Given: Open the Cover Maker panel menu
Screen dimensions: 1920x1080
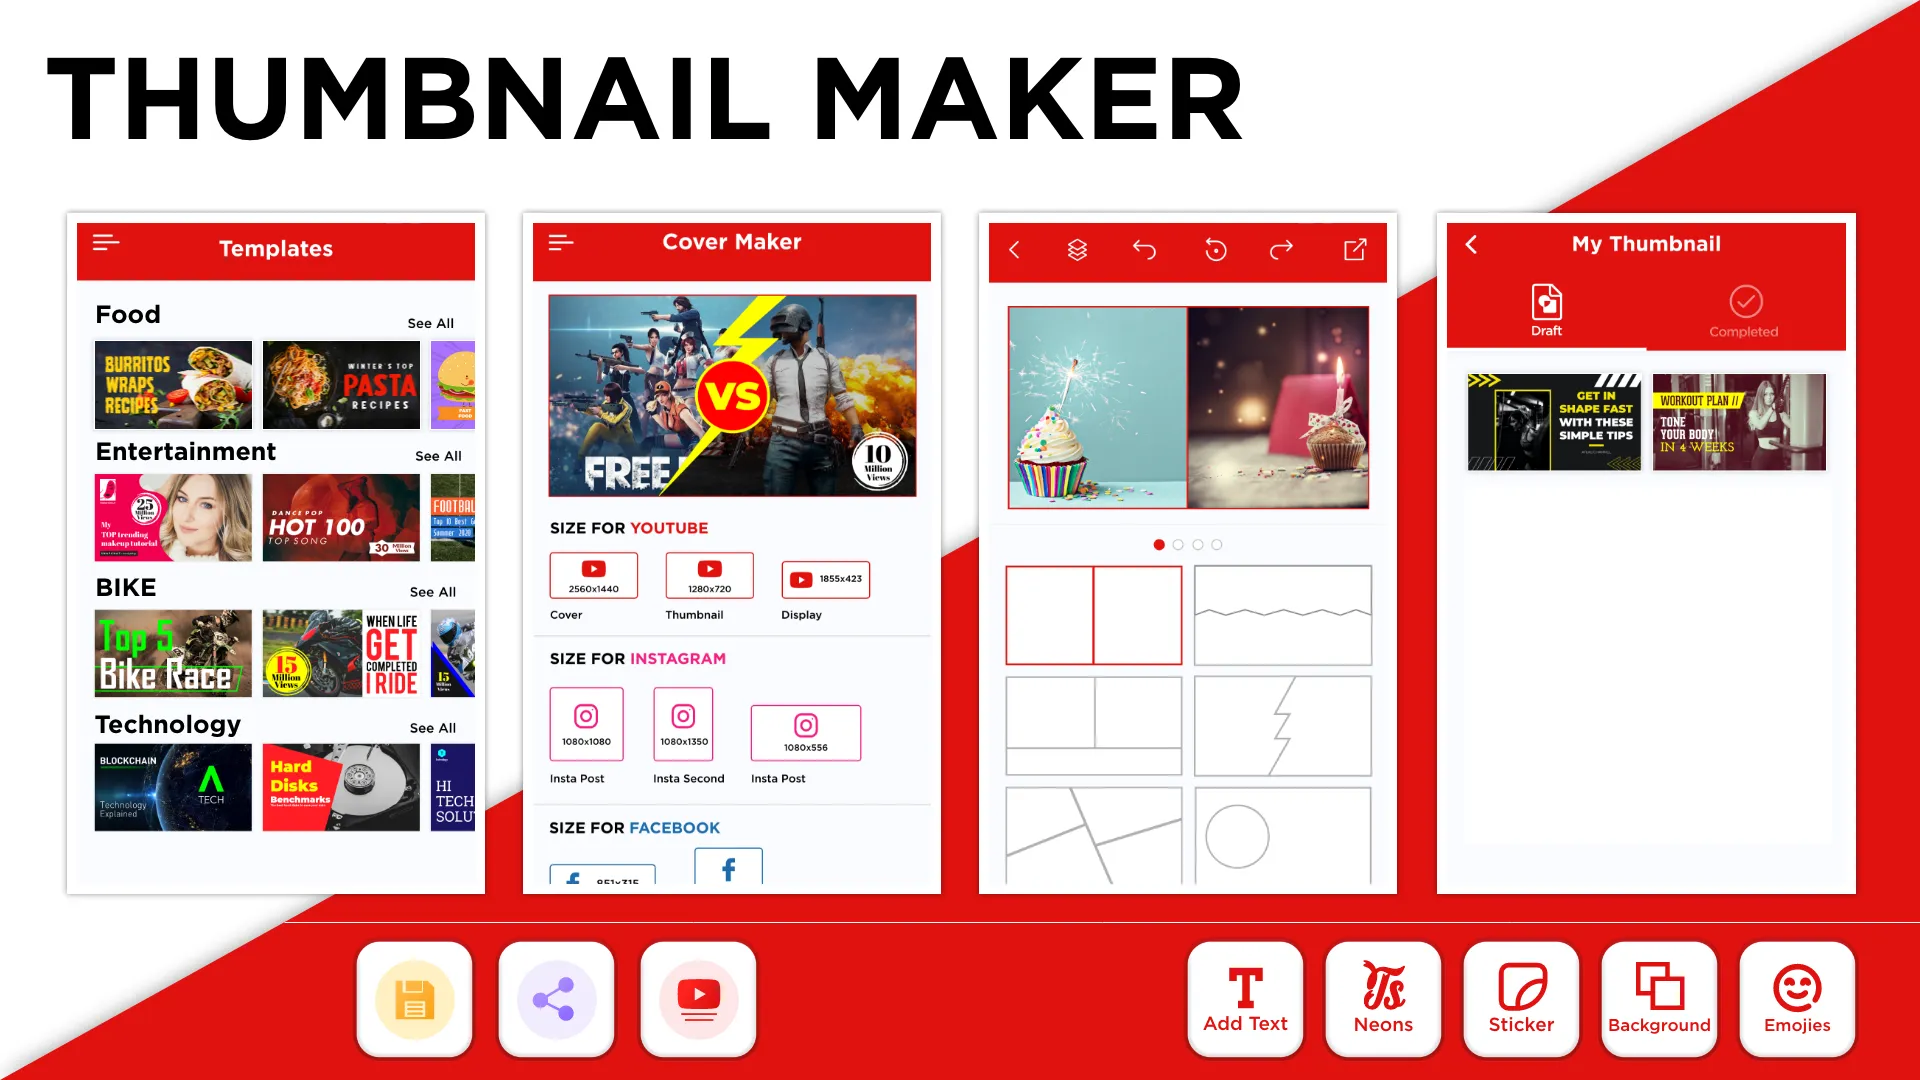Looking at the screenshot, I should point(562,243).
